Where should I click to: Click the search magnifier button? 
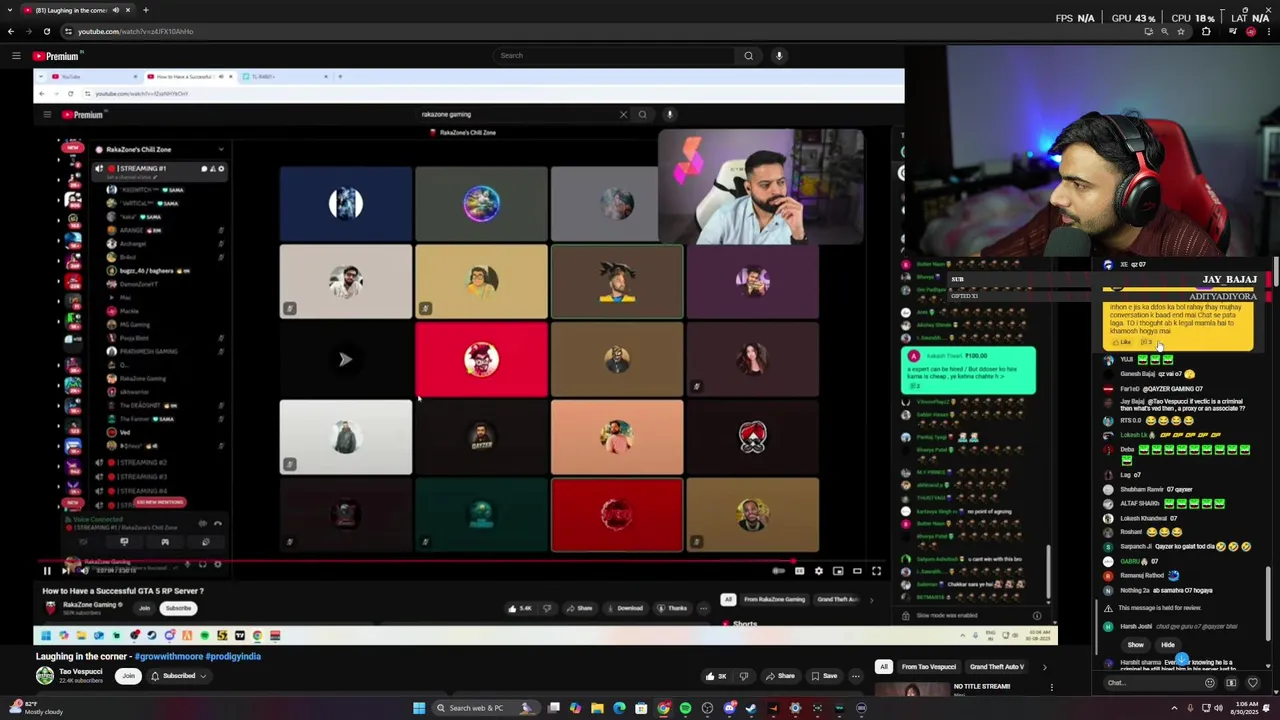[748, 56]
